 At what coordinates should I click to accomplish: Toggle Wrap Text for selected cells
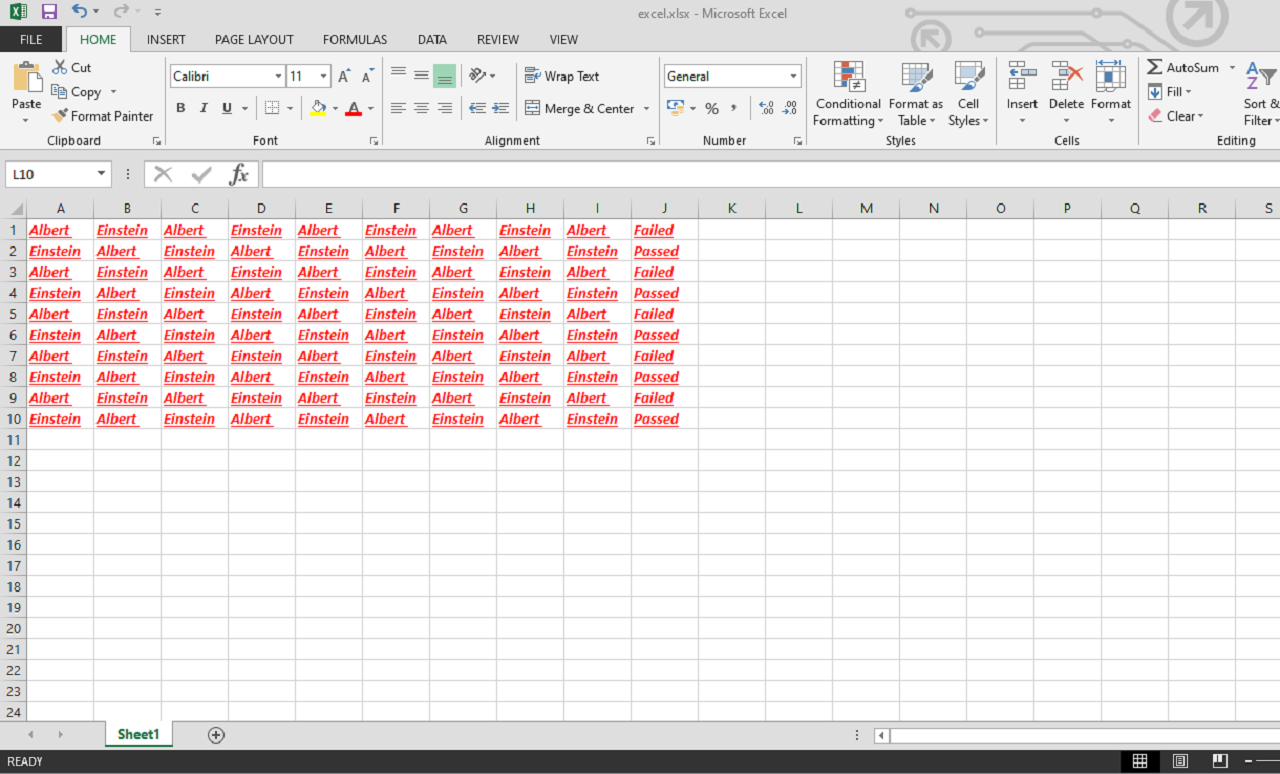[561, 76]
